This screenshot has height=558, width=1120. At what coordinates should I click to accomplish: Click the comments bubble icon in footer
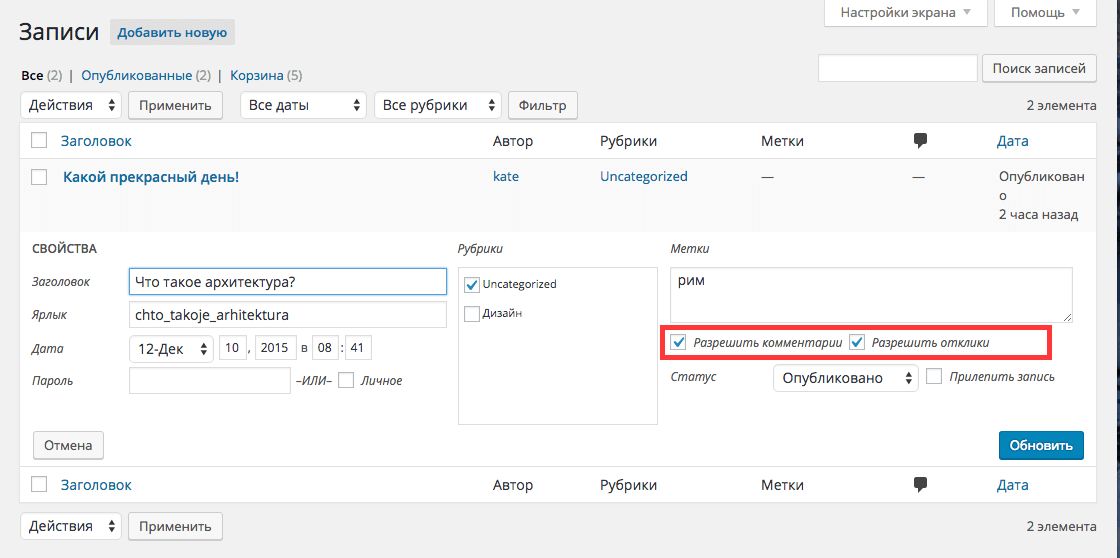tap(920, 485)
